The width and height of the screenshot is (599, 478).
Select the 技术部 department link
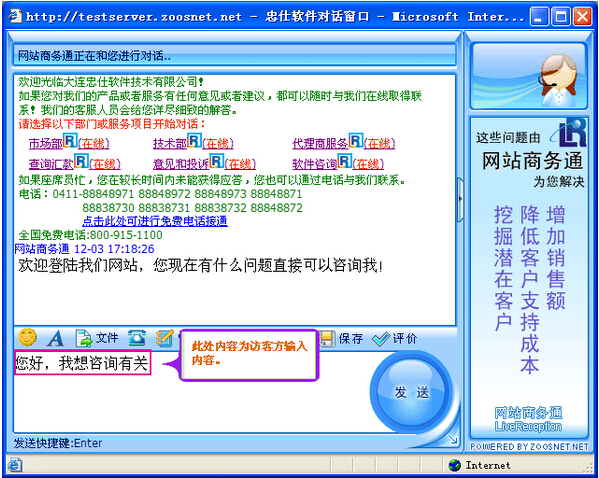pos(170,144)
